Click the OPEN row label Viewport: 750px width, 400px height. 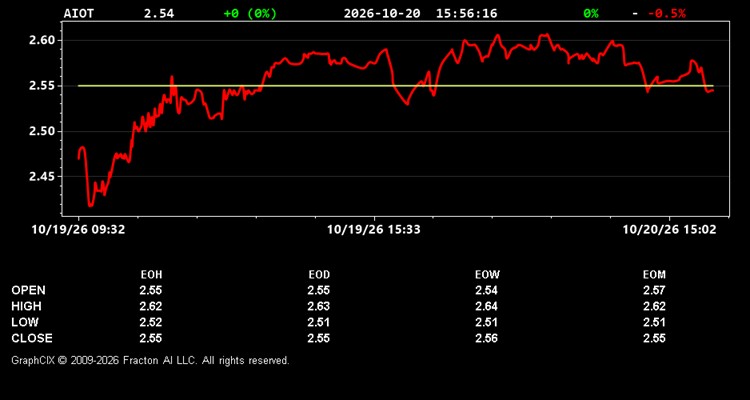[x=29, y=290]
